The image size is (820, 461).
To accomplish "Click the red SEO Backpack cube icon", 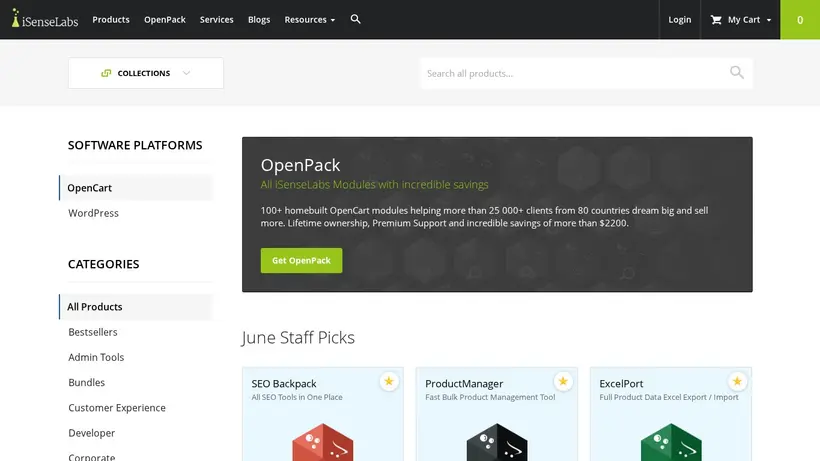I will coord(323,442).
